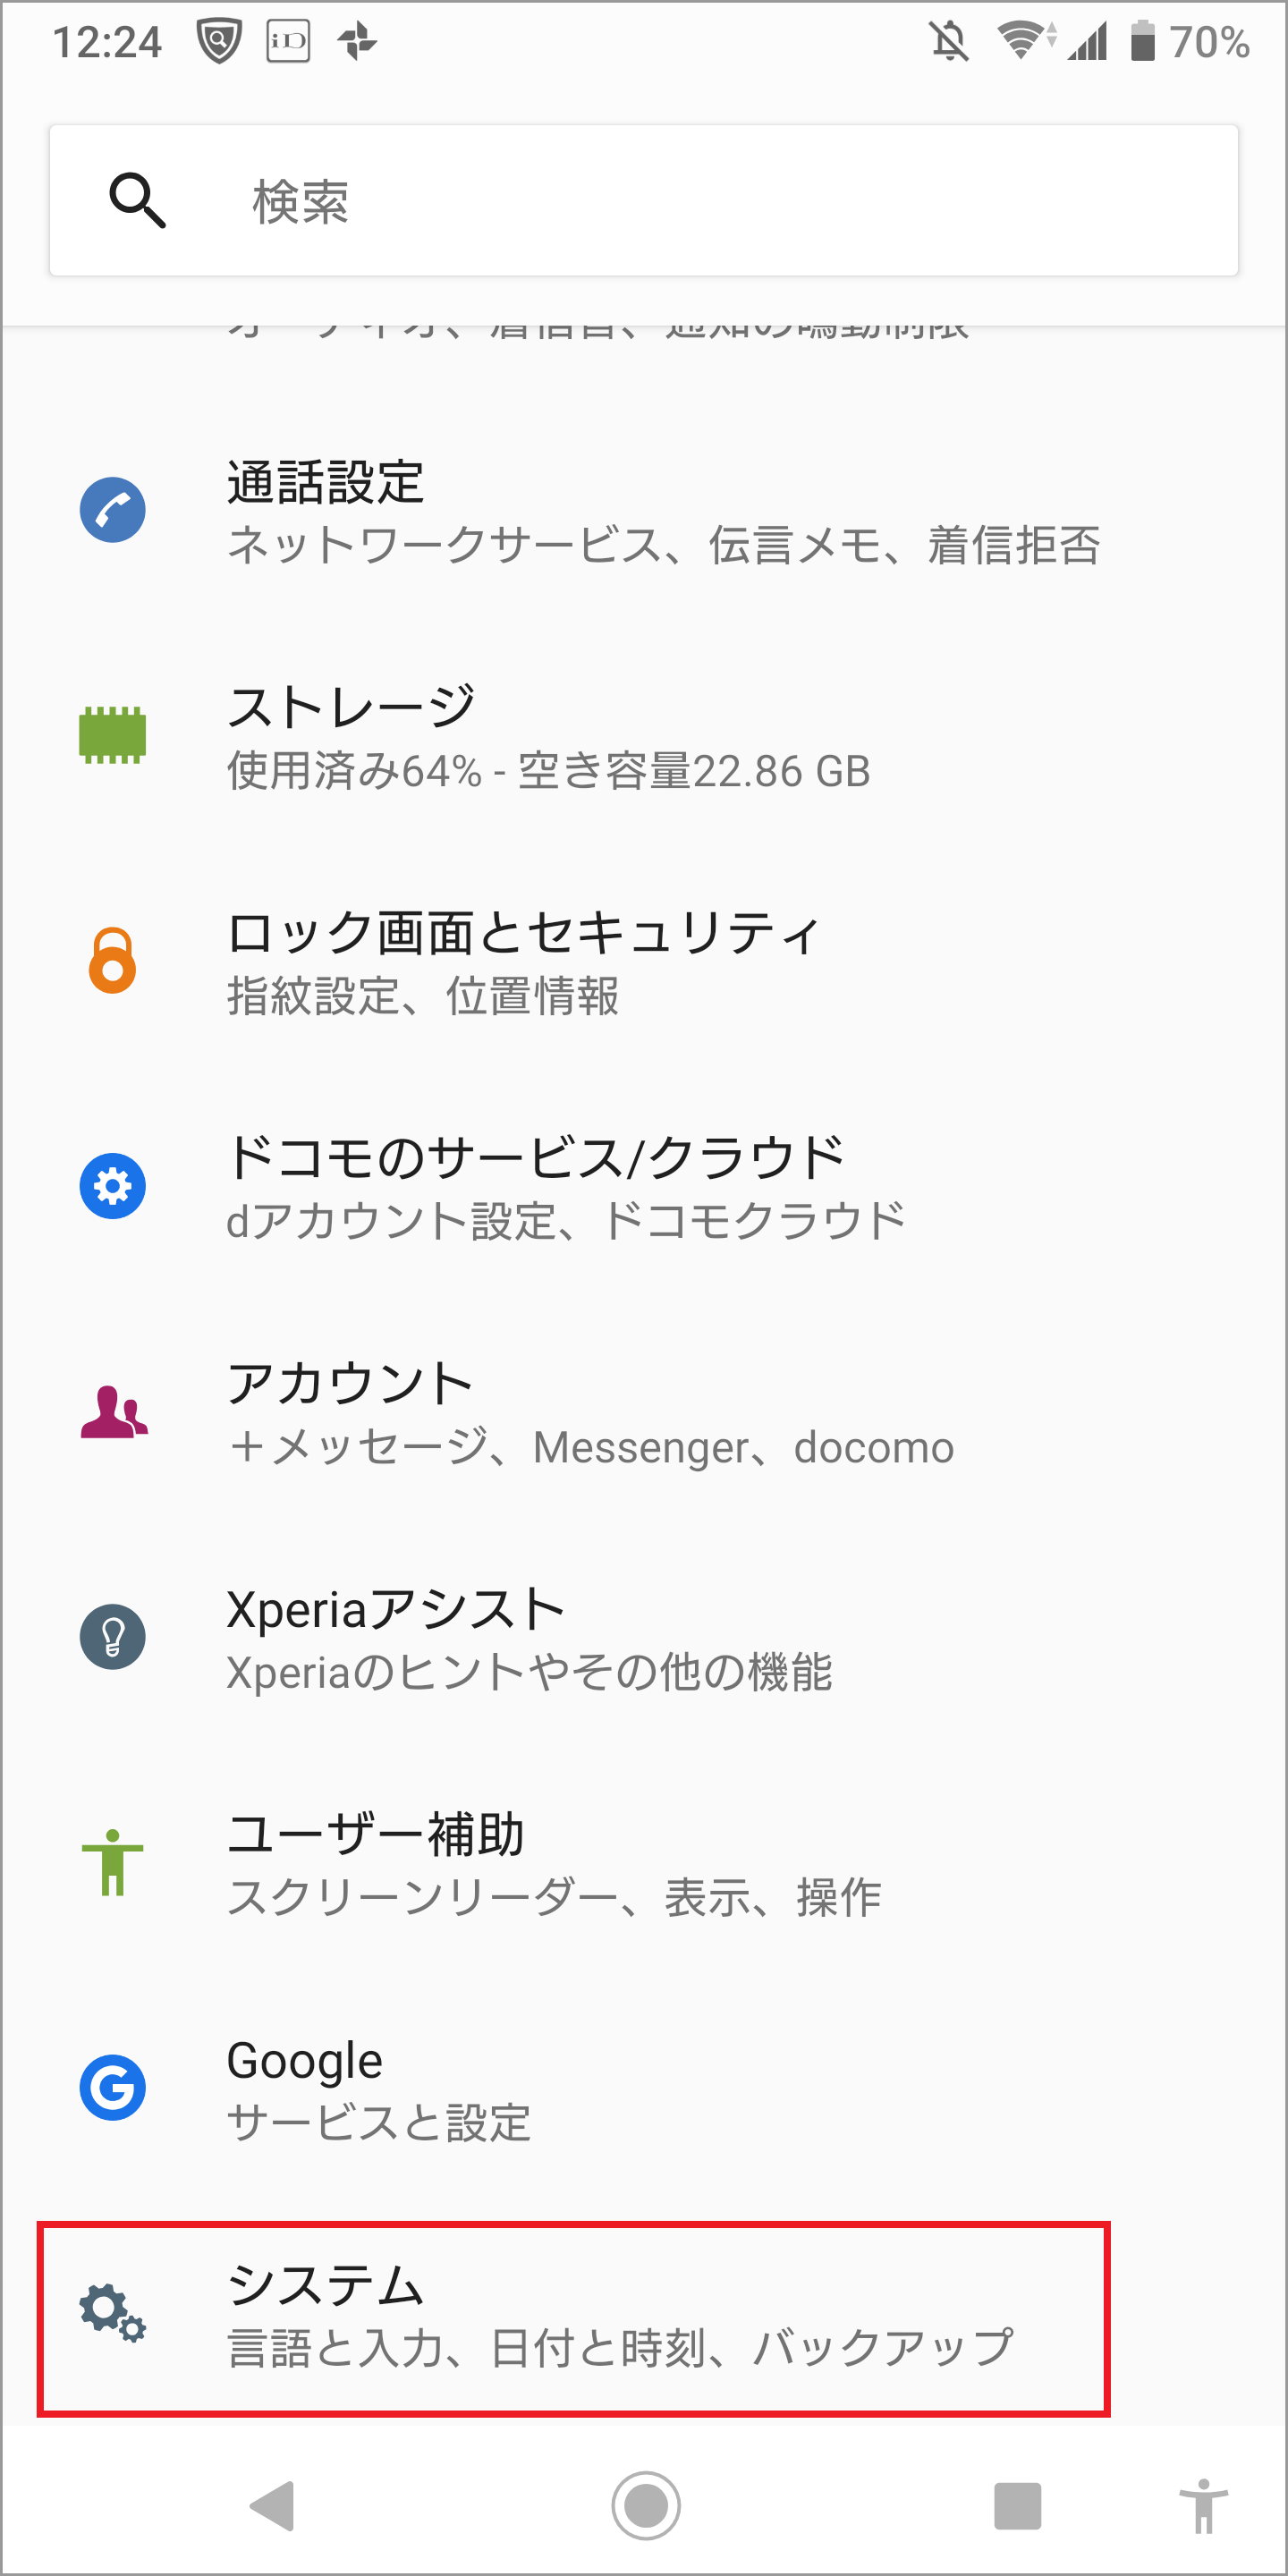Screen dimensions: 1288x2576
Task: Tap the green storage chip icon
Action: pos(113,735)
